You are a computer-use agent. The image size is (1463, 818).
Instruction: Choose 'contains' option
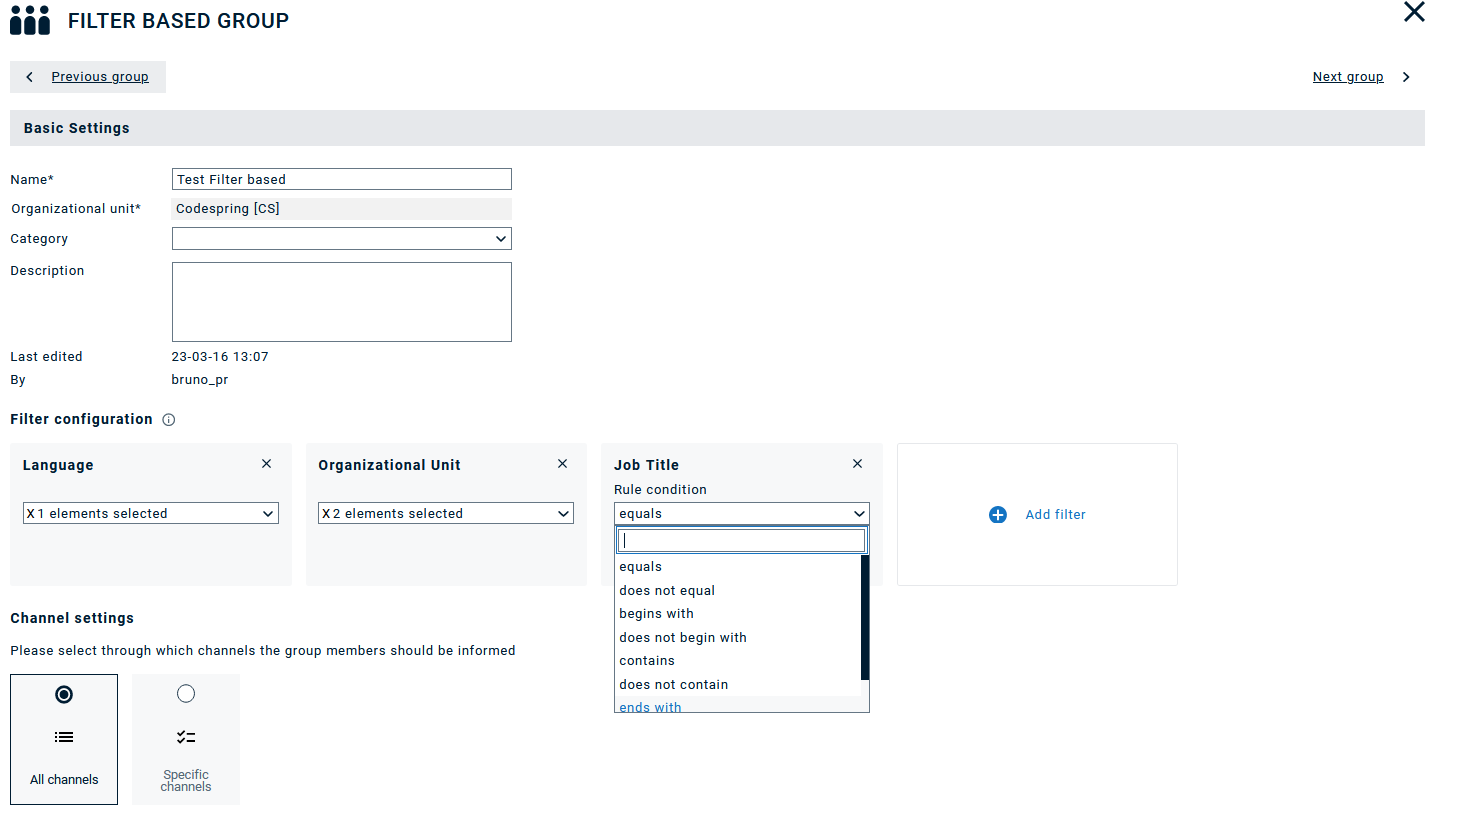(x=738, y=661)
